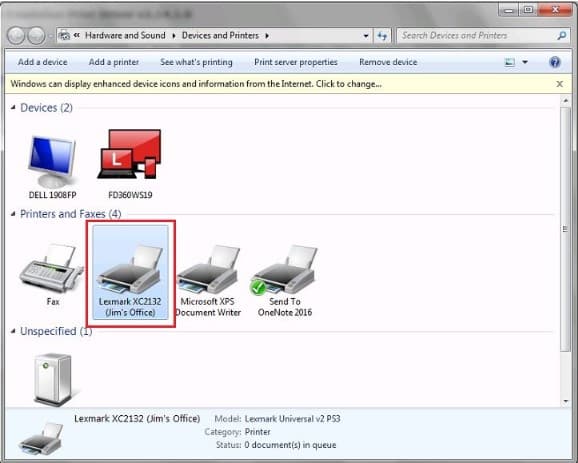Collapse the Devices (2) group
Viewport: 578px width, 463px height.
point(14,108)
